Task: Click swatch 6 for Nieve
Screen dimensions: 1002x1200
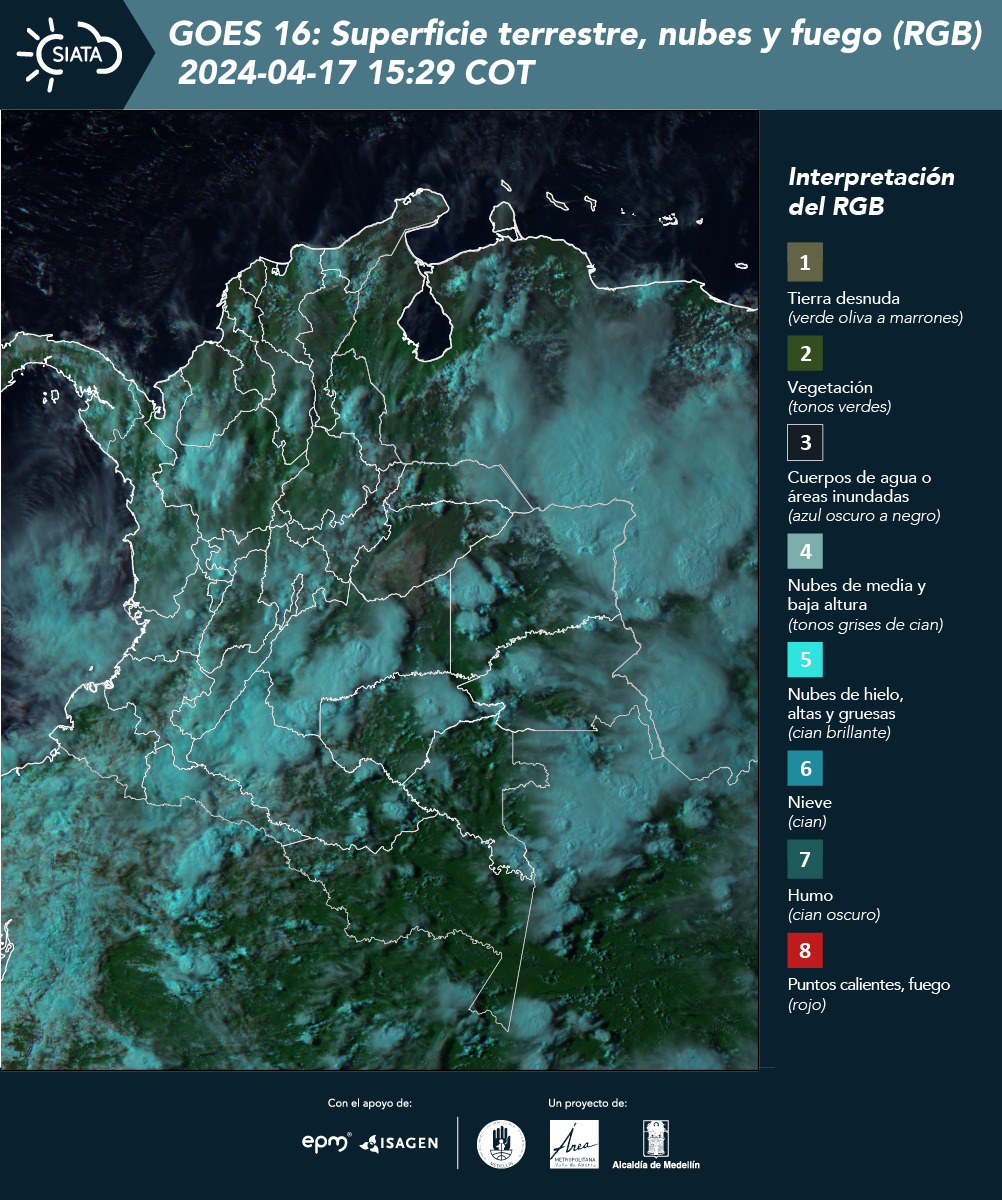Action: tap(805, 769)
